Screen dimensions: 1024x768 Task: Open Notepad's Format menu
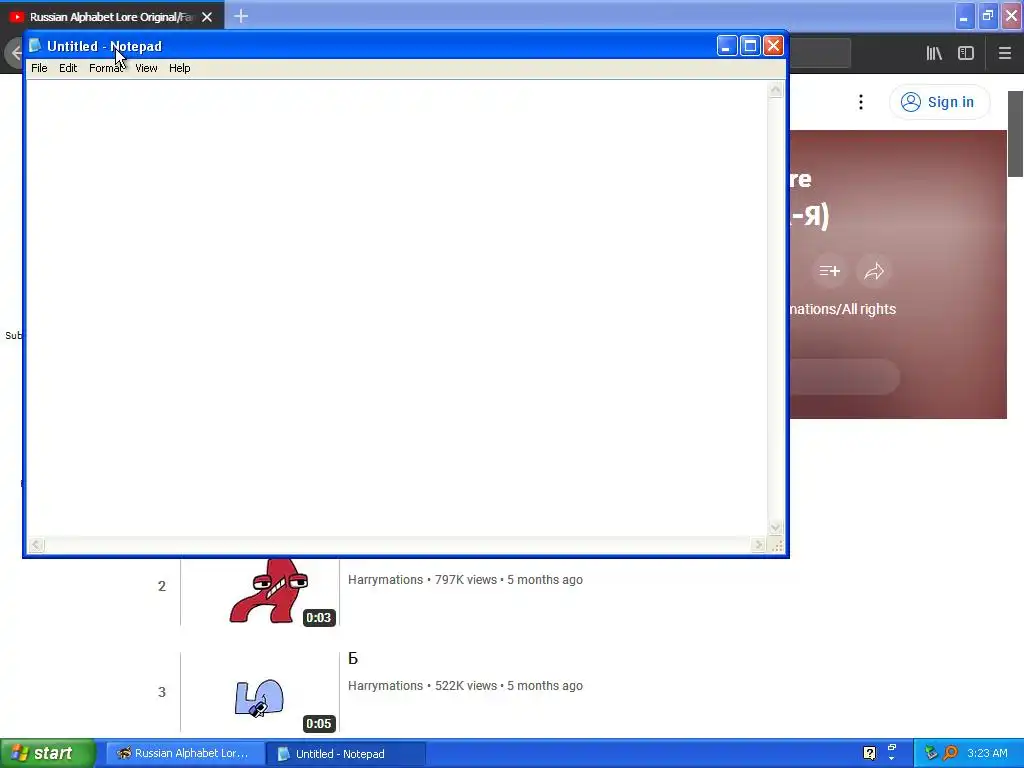(106, 68)
